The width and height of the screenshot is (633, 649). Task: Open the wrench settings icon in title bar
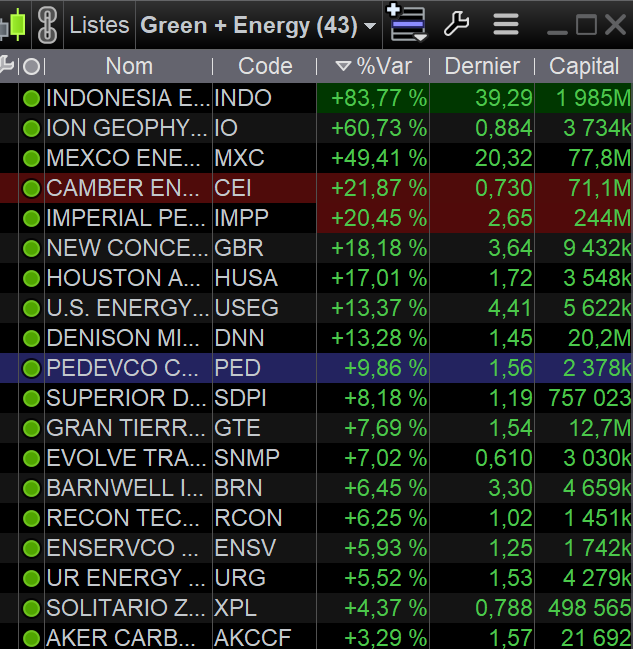(x=456, y=24)
